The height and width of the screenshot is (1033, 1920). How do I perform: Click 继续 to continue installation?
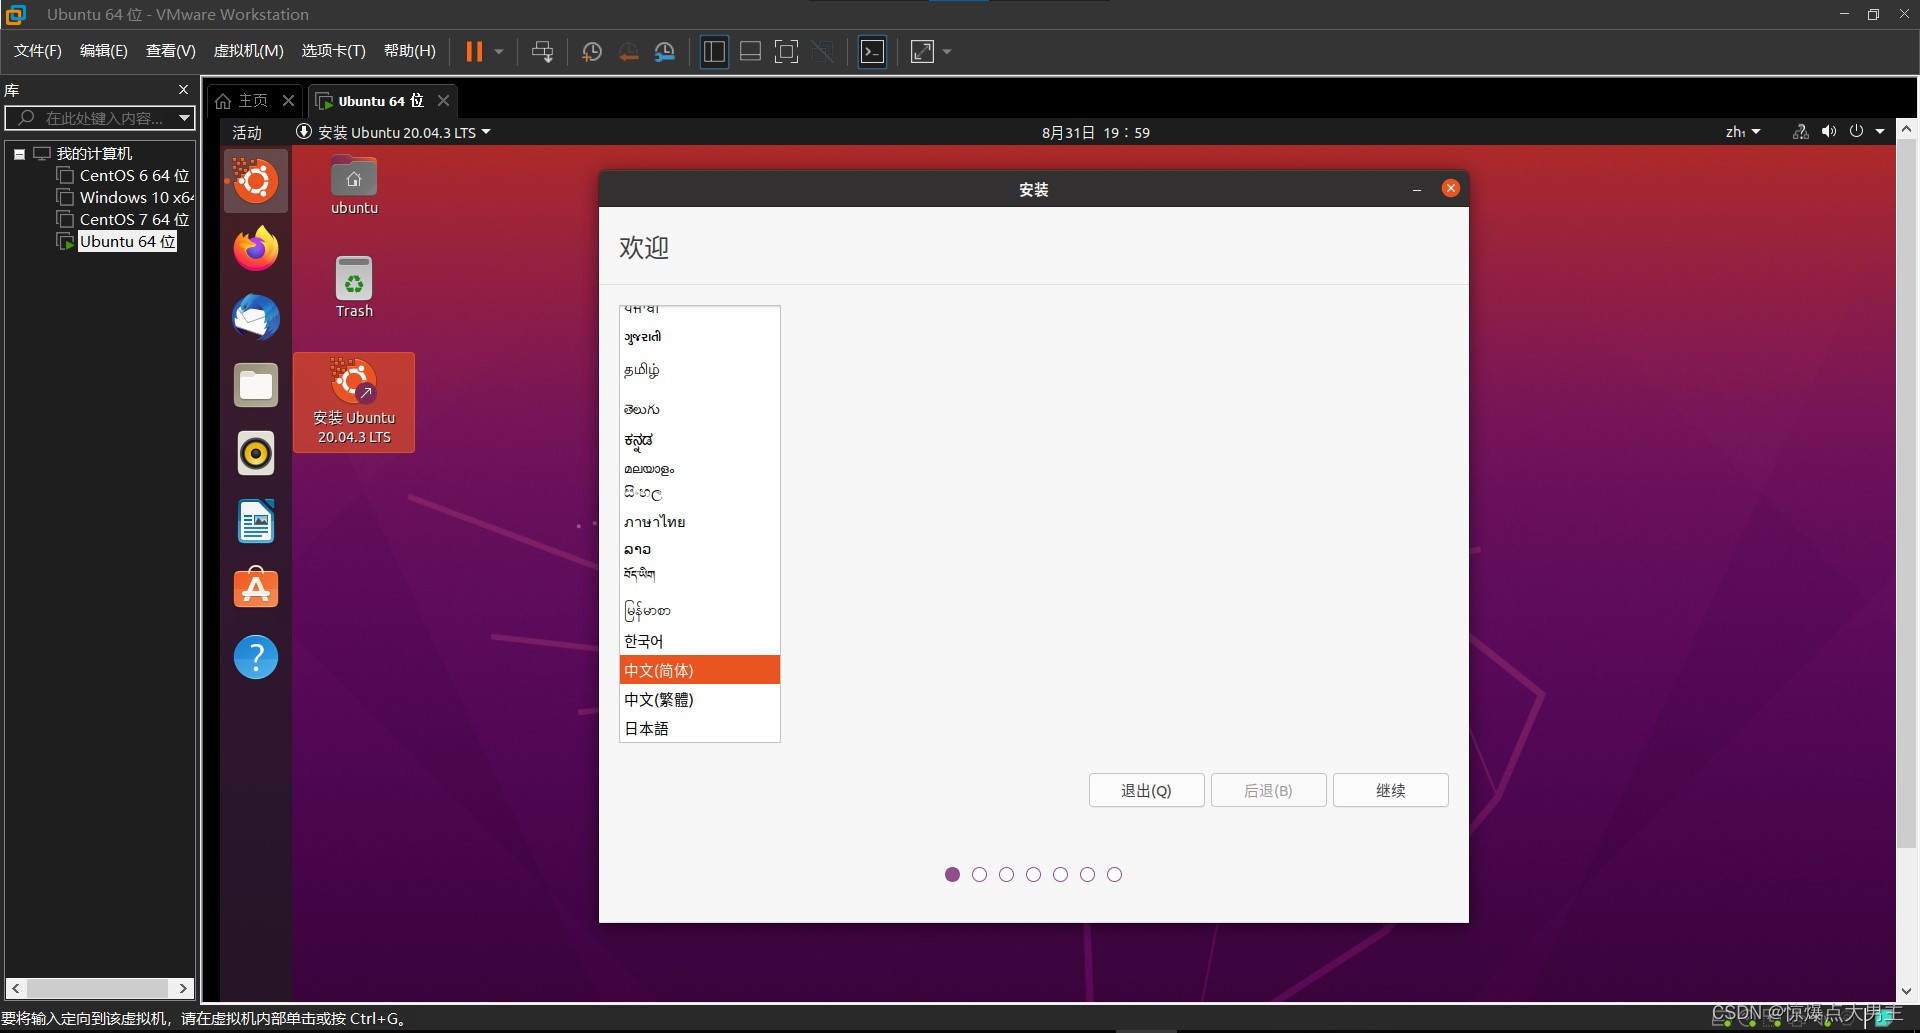[x=1390, y=790]
